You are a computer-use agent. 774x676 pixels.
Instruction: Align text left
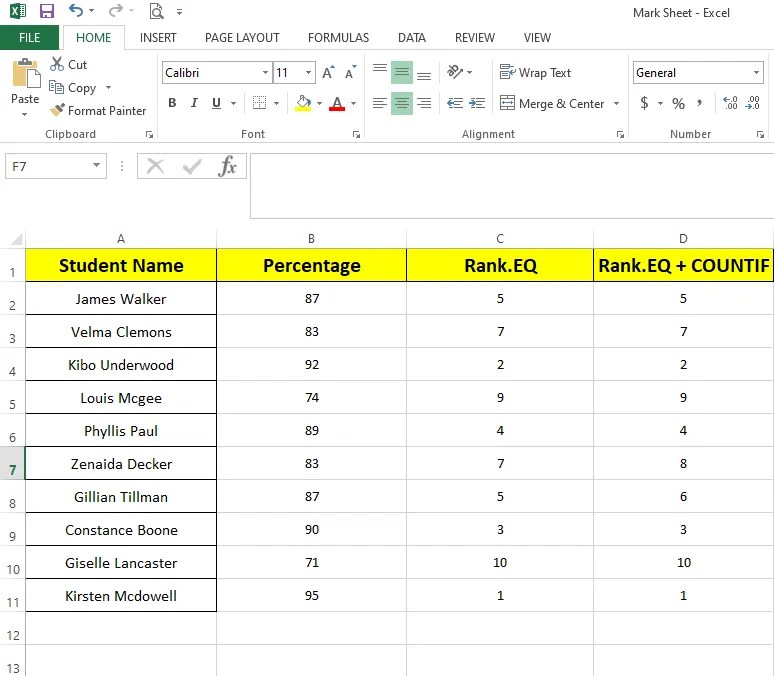(380, 103)
